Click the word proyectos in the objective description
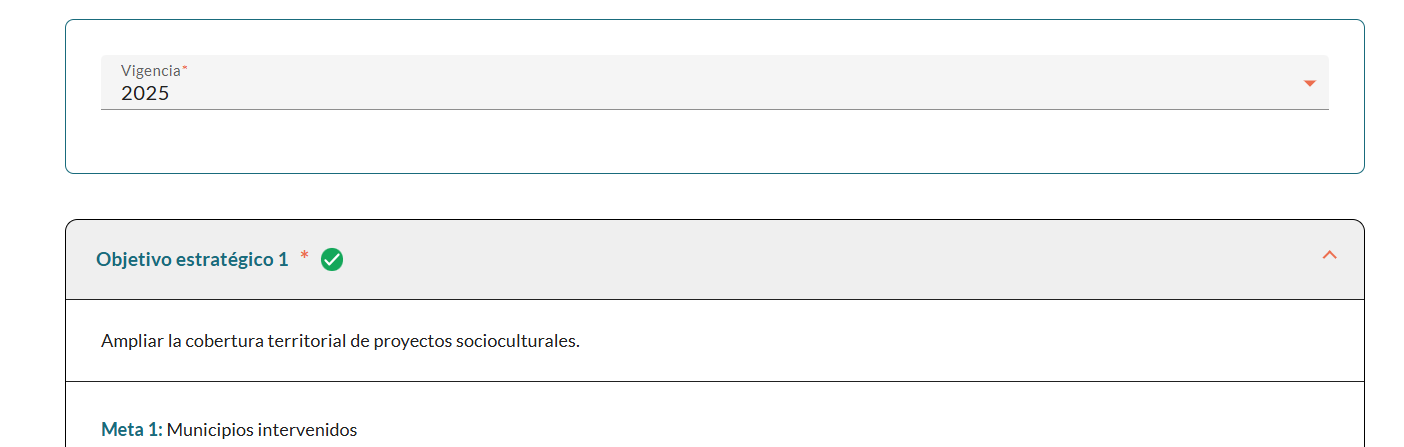This screenshot has width=1404, height=447. [412, 341]
